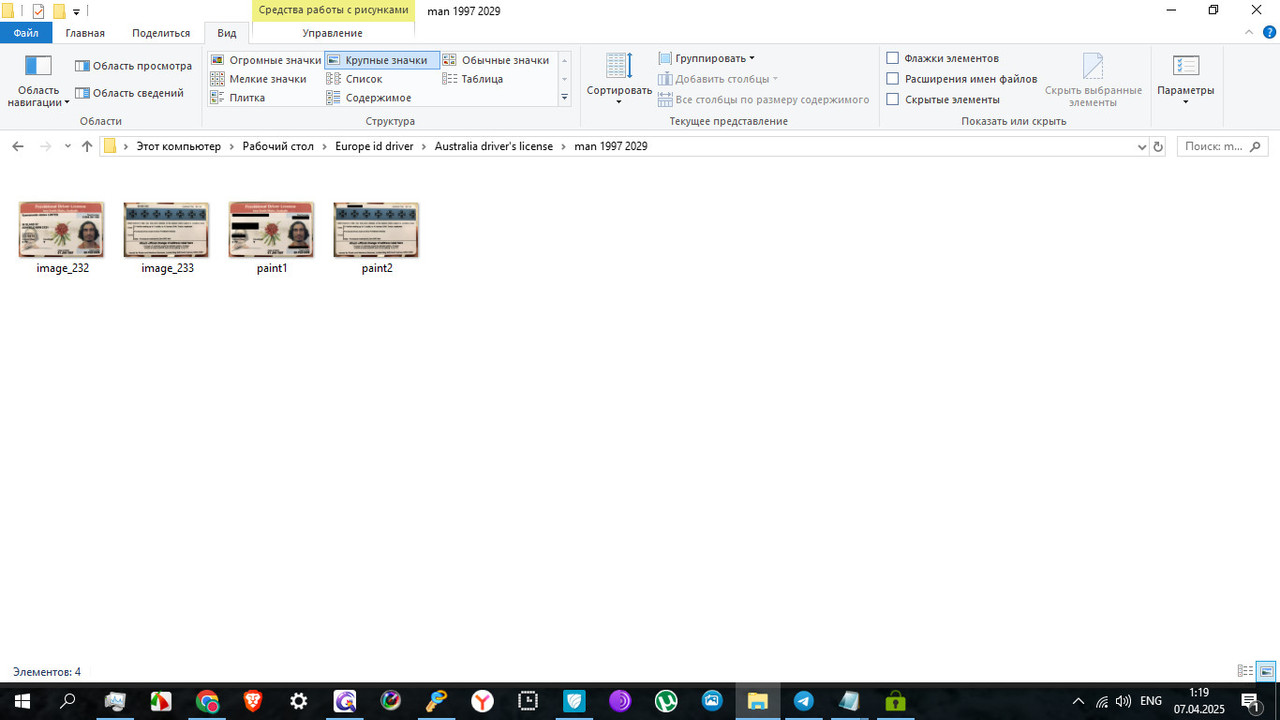
Task: Expand the Группировать dropdown menu
Action: click(x=706, y=59)
